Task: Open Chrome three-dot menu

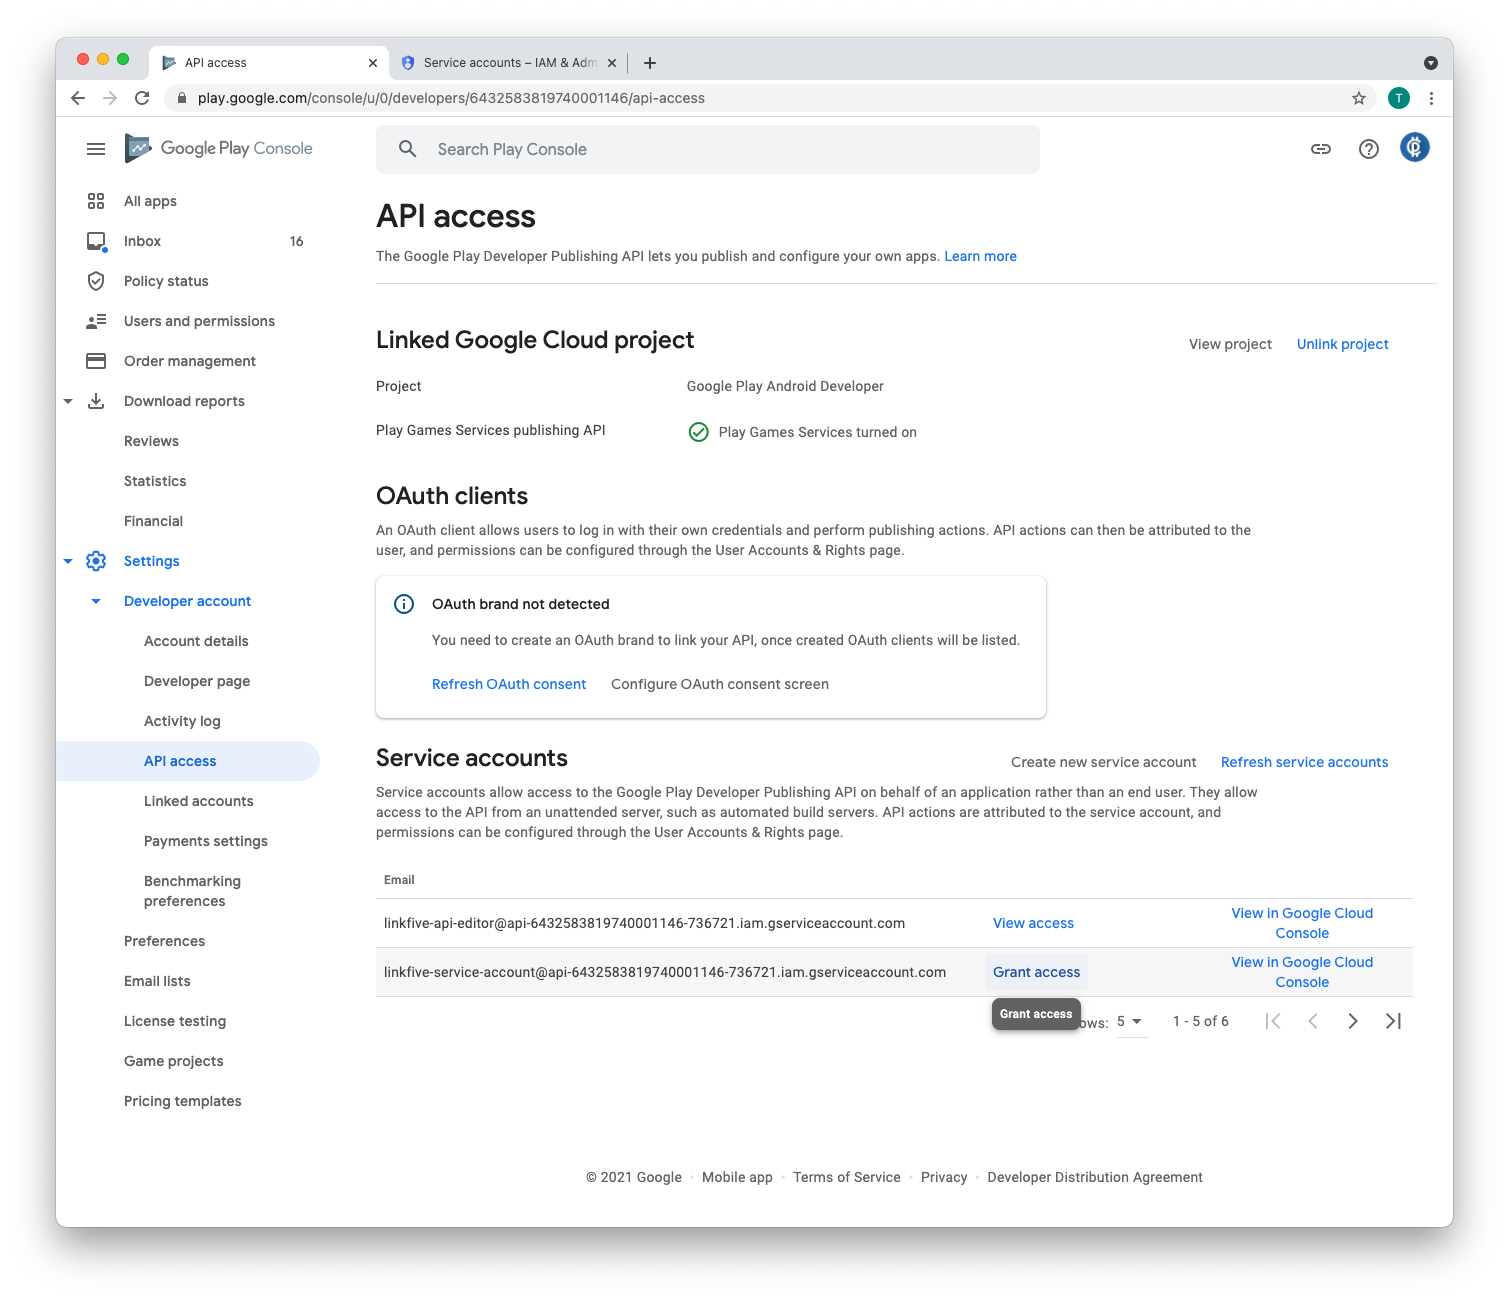Action: (1432, 98)
